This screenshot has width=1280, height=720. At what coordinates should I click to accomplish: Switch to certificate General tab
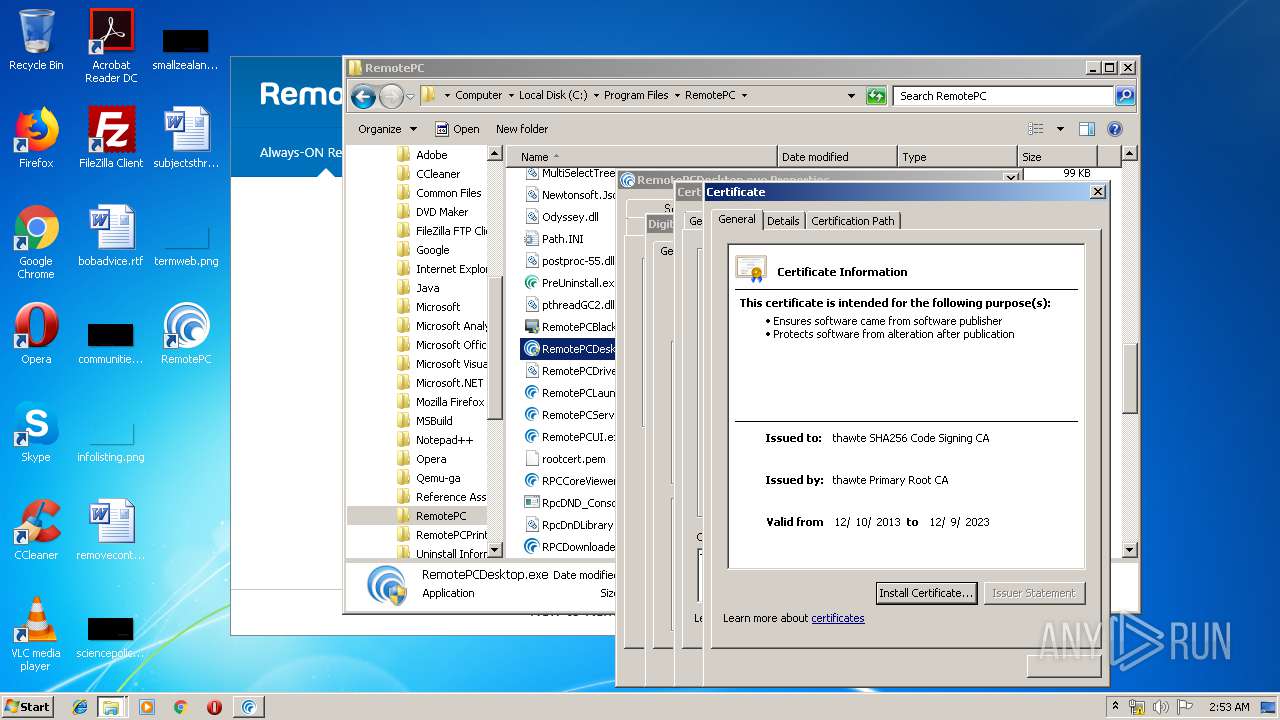pos(736,220)
